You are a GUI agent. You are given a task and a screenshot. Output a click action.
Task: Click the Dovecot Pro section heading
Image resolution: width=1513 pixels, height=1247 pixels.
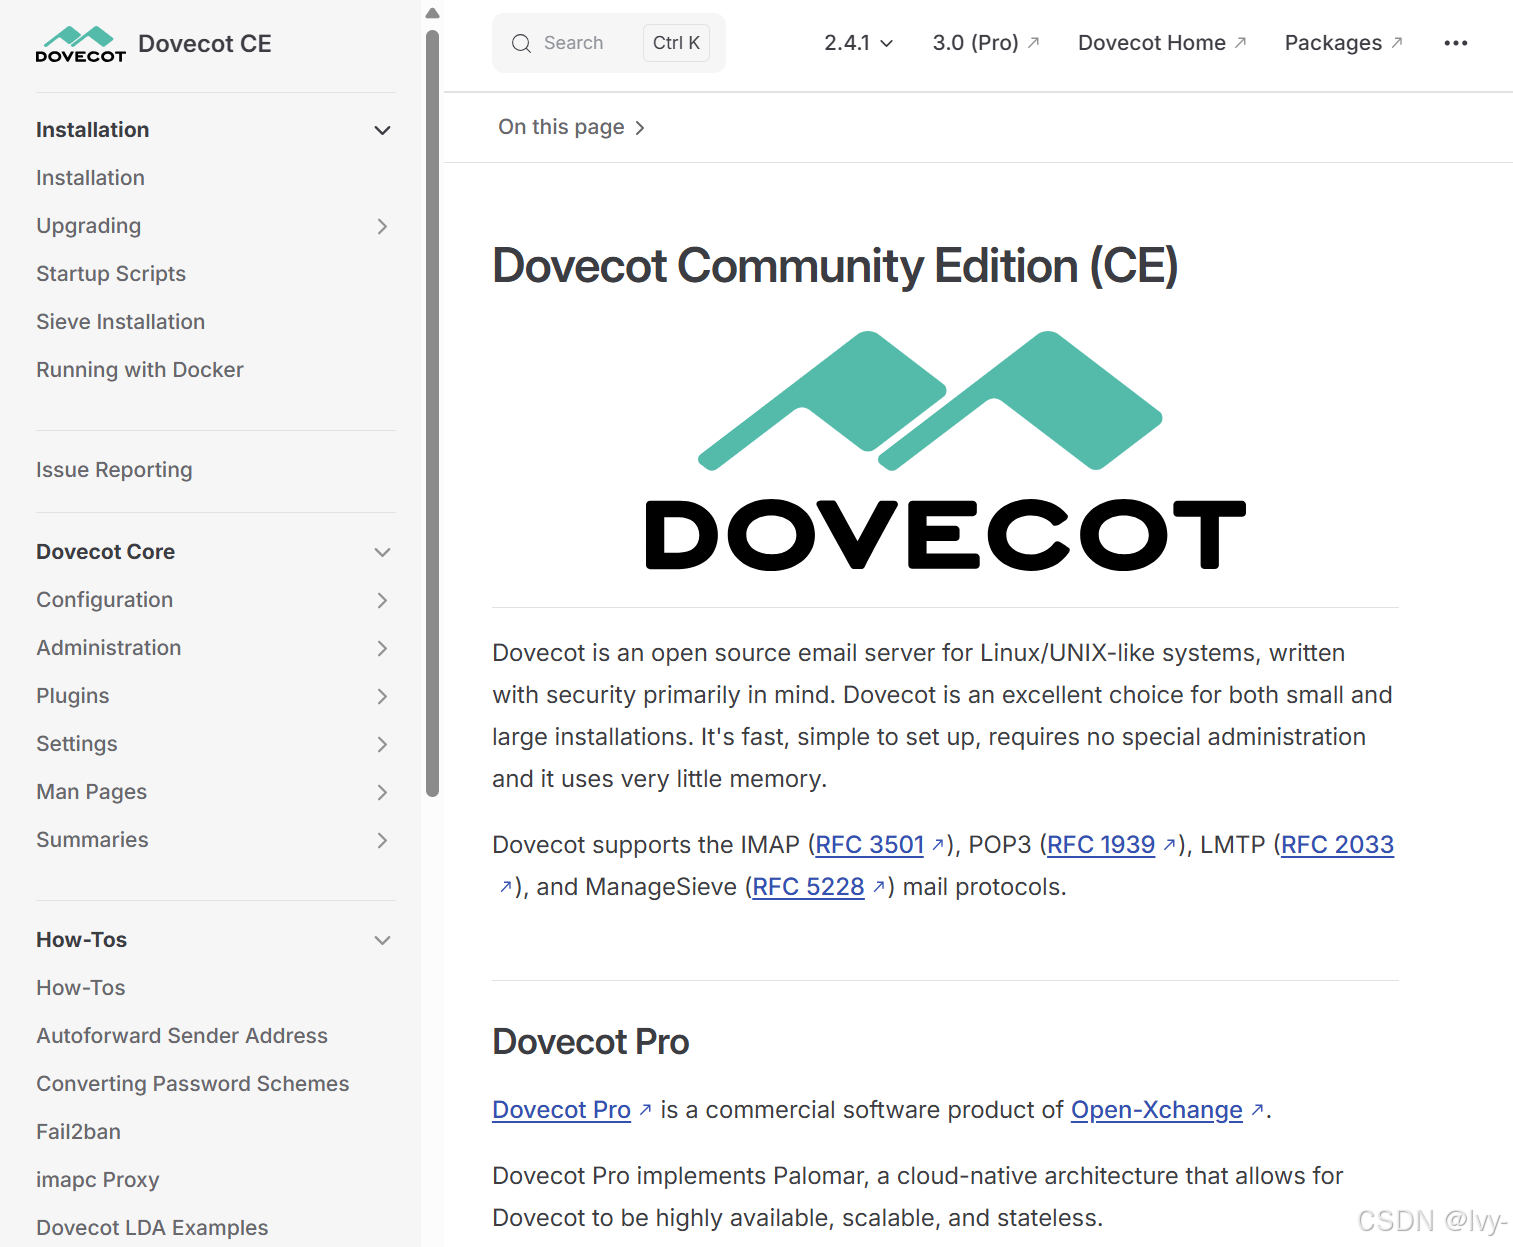(x=590, y=1042)
